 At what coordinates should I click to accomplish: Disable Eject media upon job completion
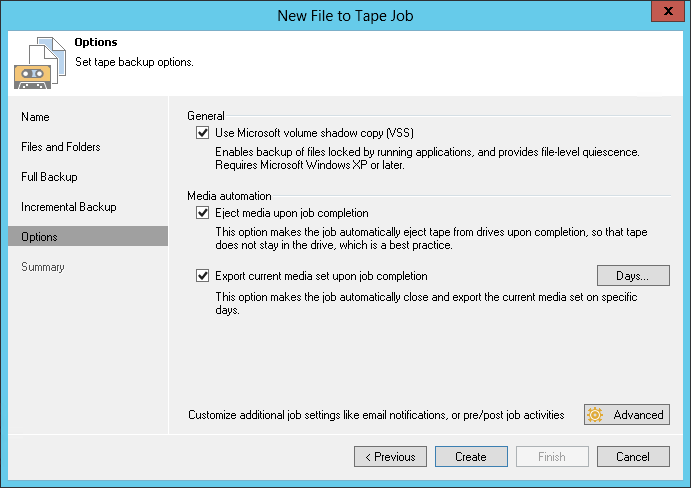203,213
